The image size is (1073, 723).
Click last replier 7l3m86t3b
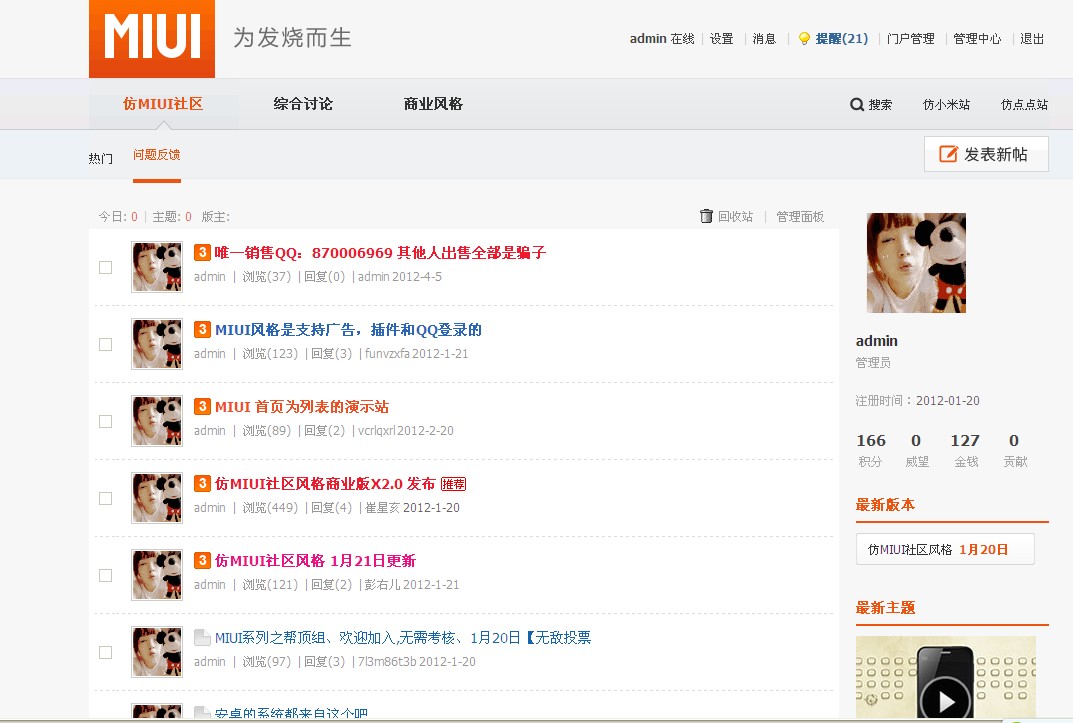tap(387, 661)
